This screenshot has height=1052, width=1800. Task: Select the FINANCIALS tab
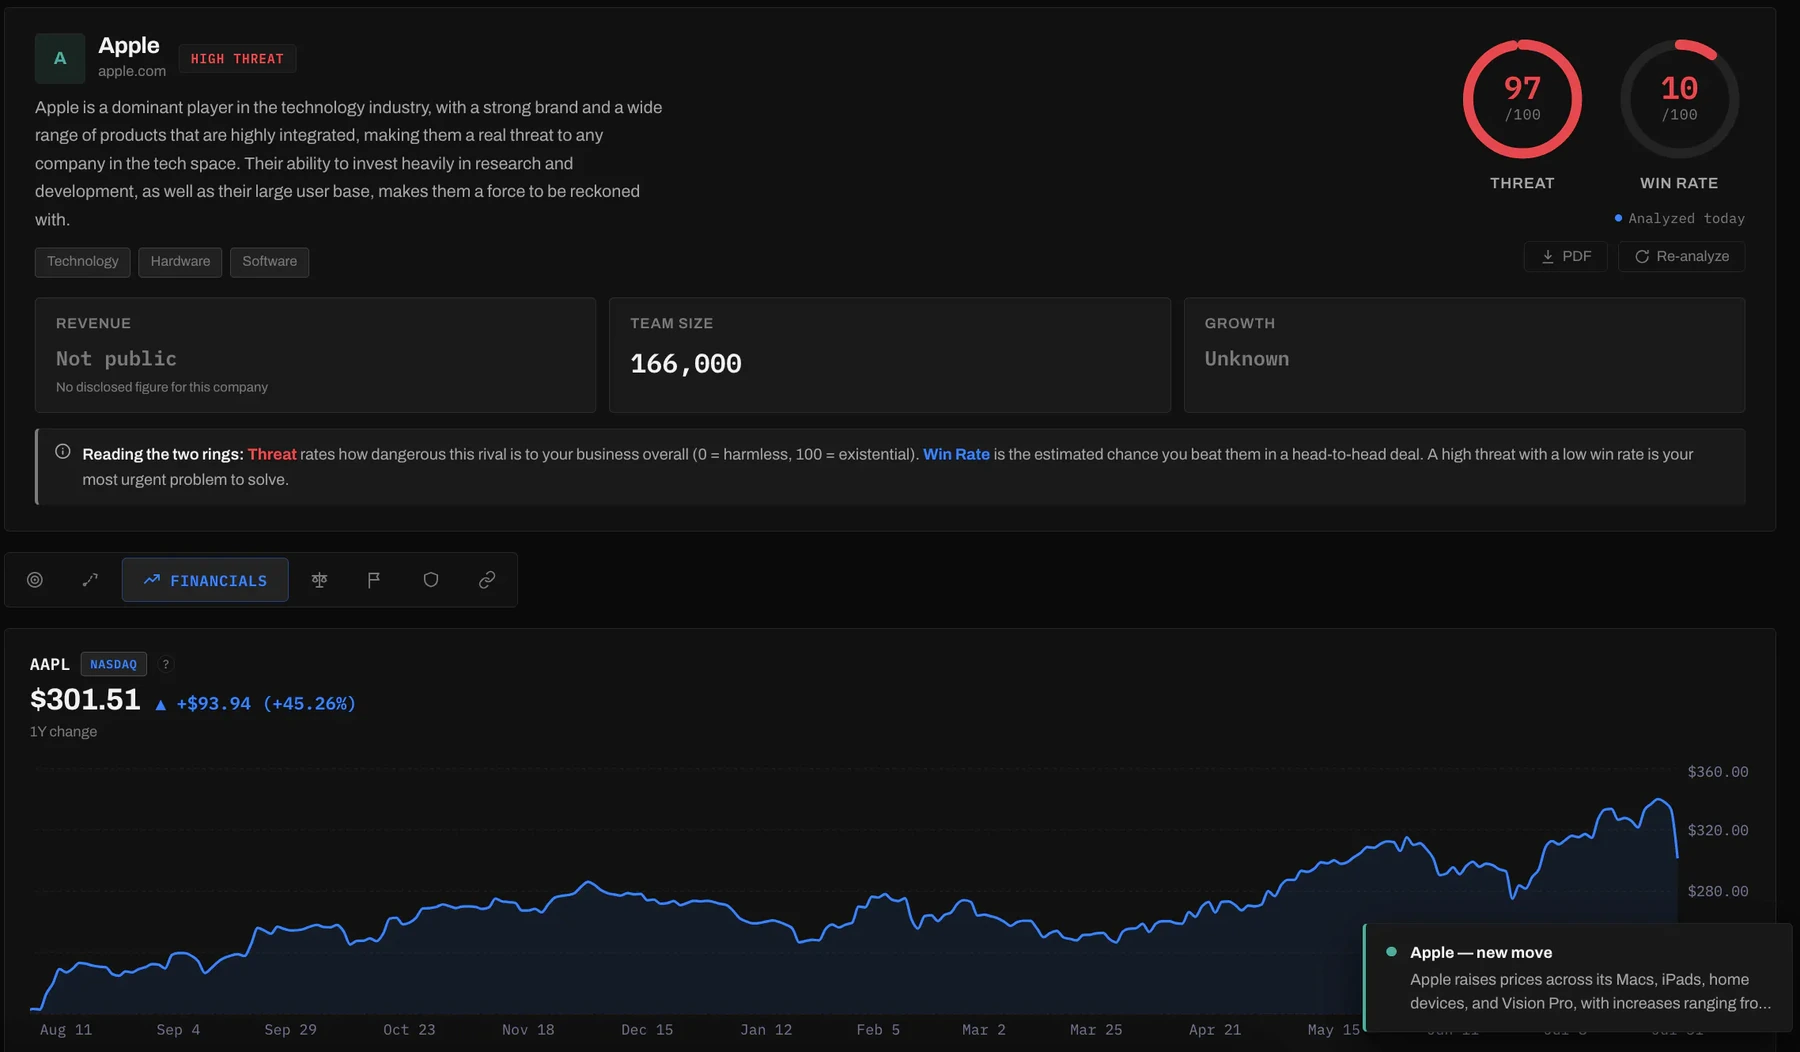pos(205,580)
